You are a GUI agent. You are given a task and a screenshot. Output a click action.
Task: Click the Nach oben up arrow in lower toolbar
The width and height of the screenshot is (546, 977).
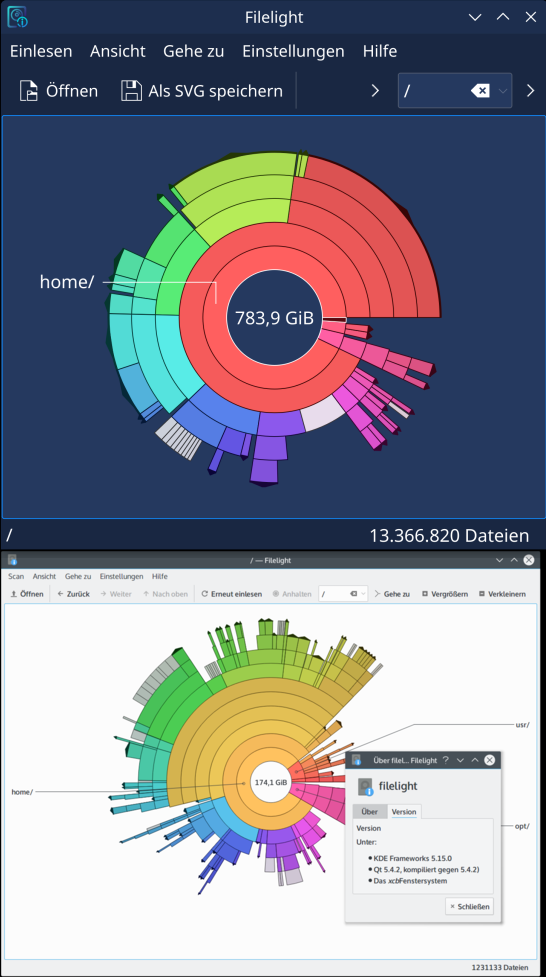click(165, 594)
